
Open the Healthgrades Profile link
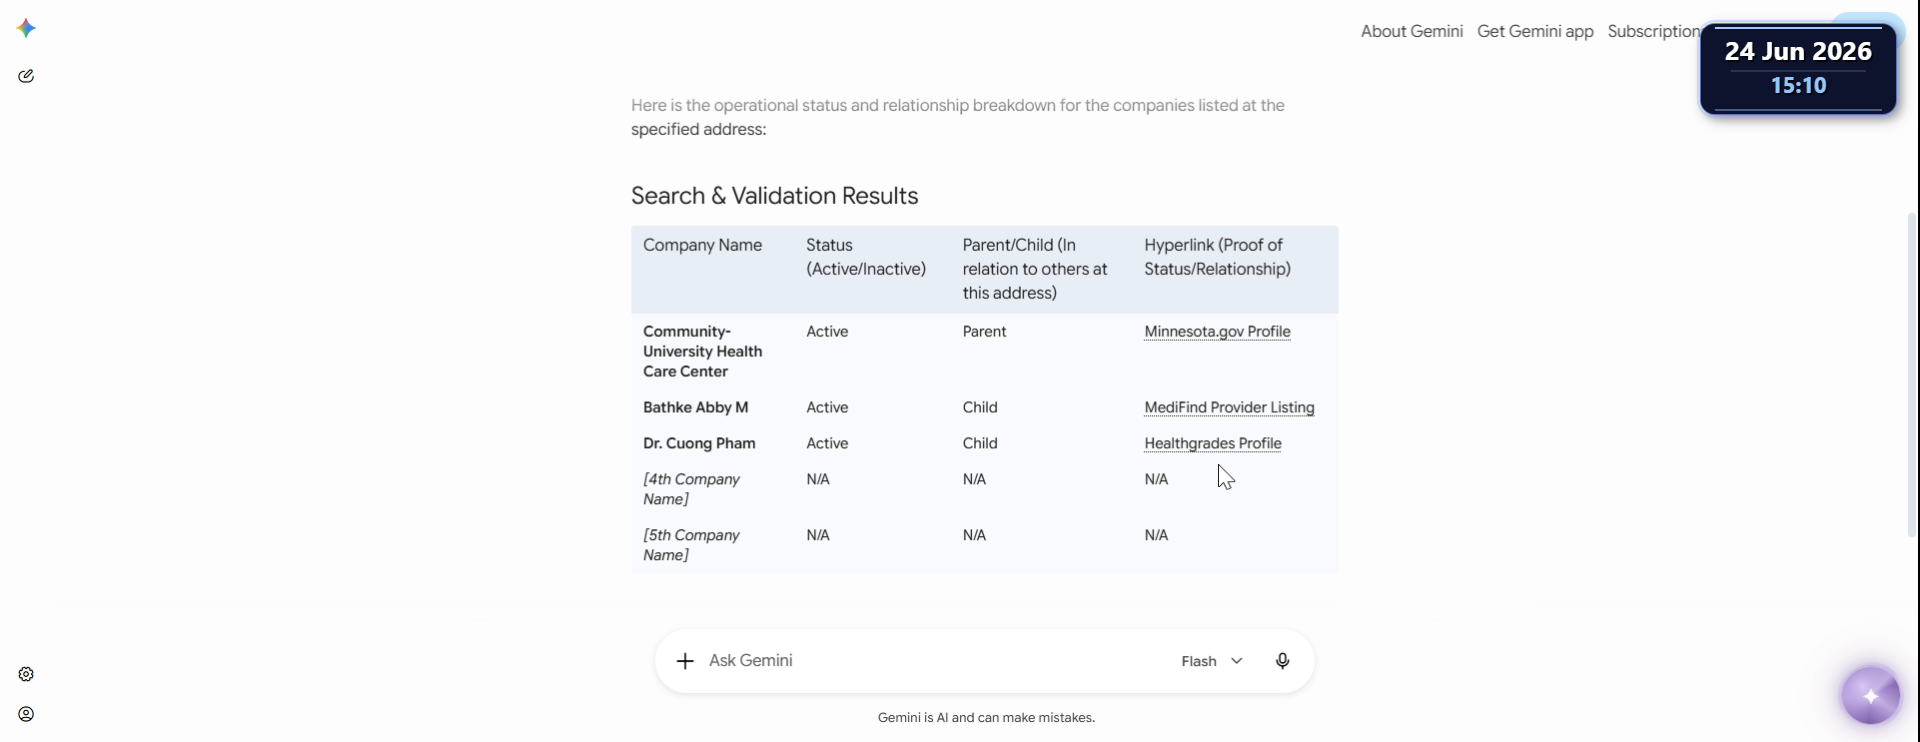1212,444
